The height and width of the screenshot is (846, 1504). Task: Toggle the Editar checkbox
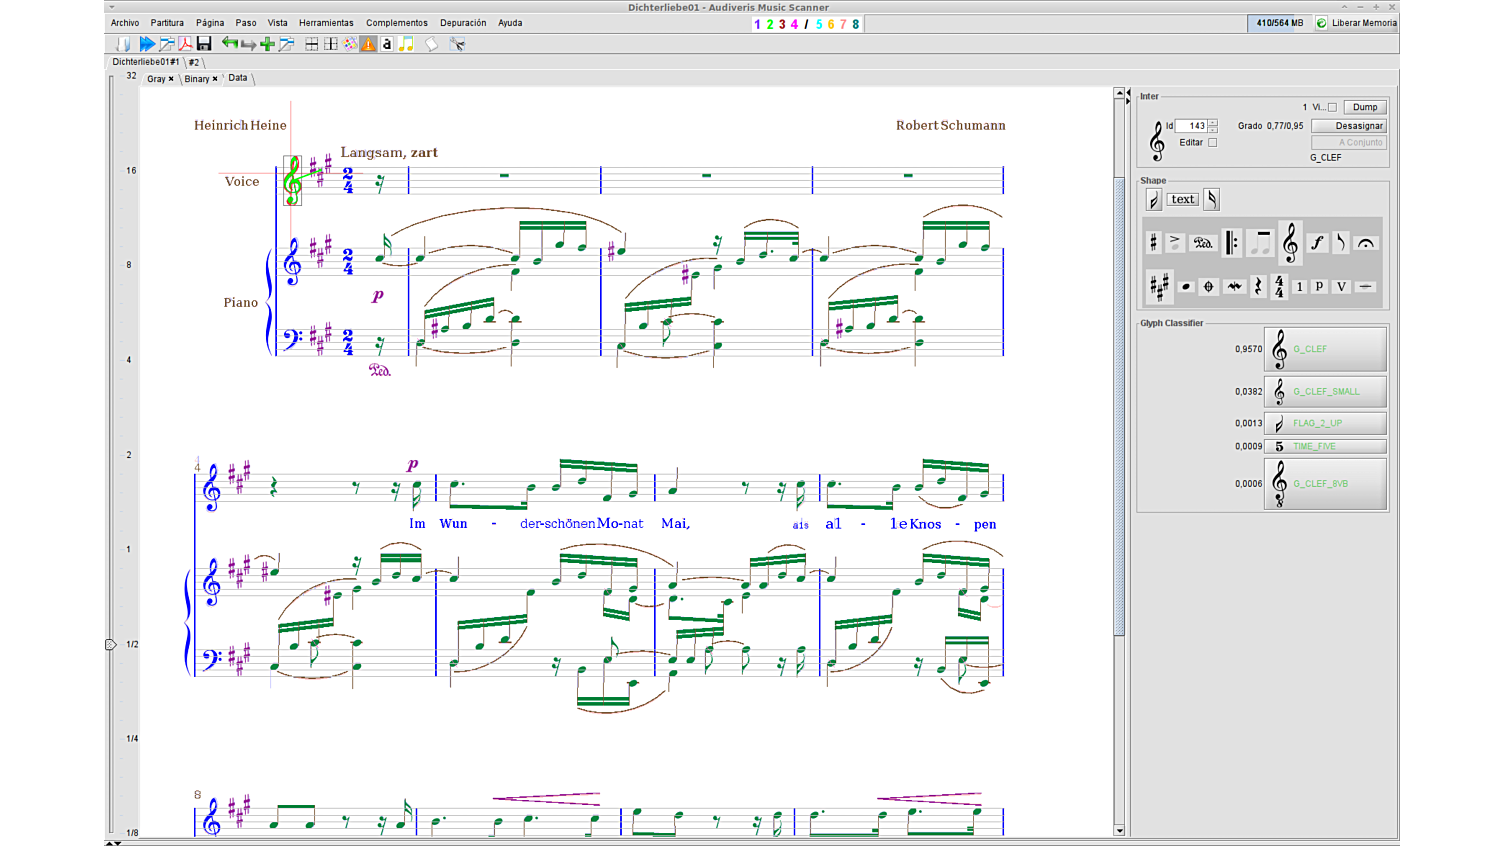coord(1213,142)
